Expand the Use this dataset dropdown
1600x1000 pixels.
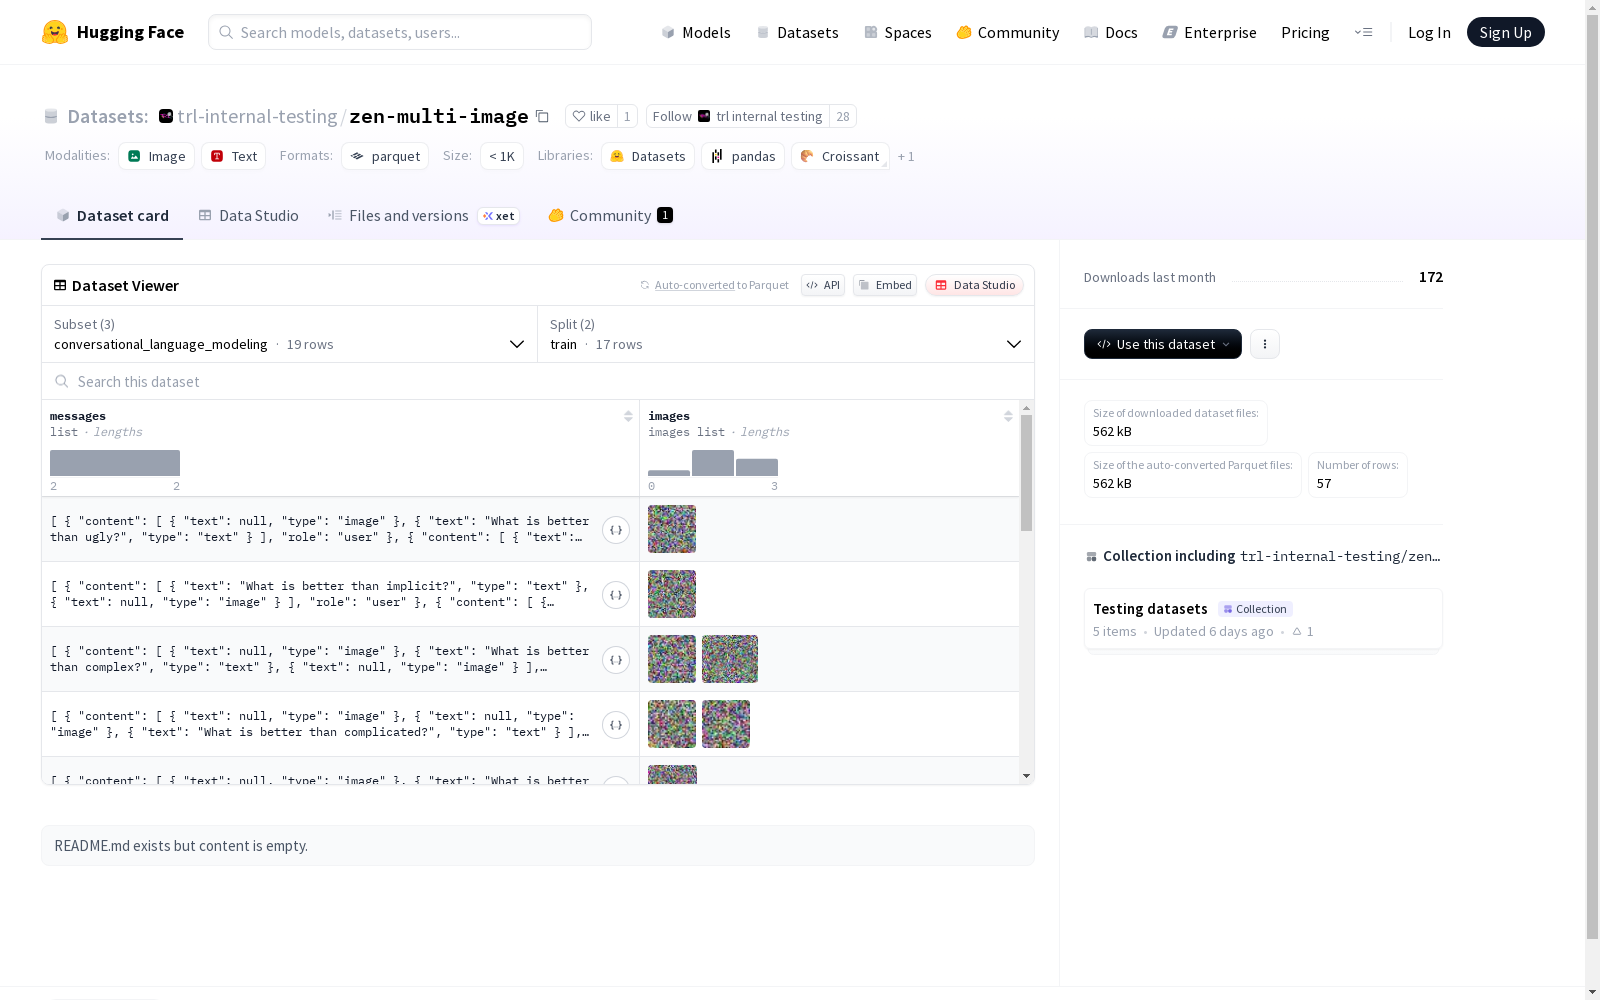point(1163,344)
